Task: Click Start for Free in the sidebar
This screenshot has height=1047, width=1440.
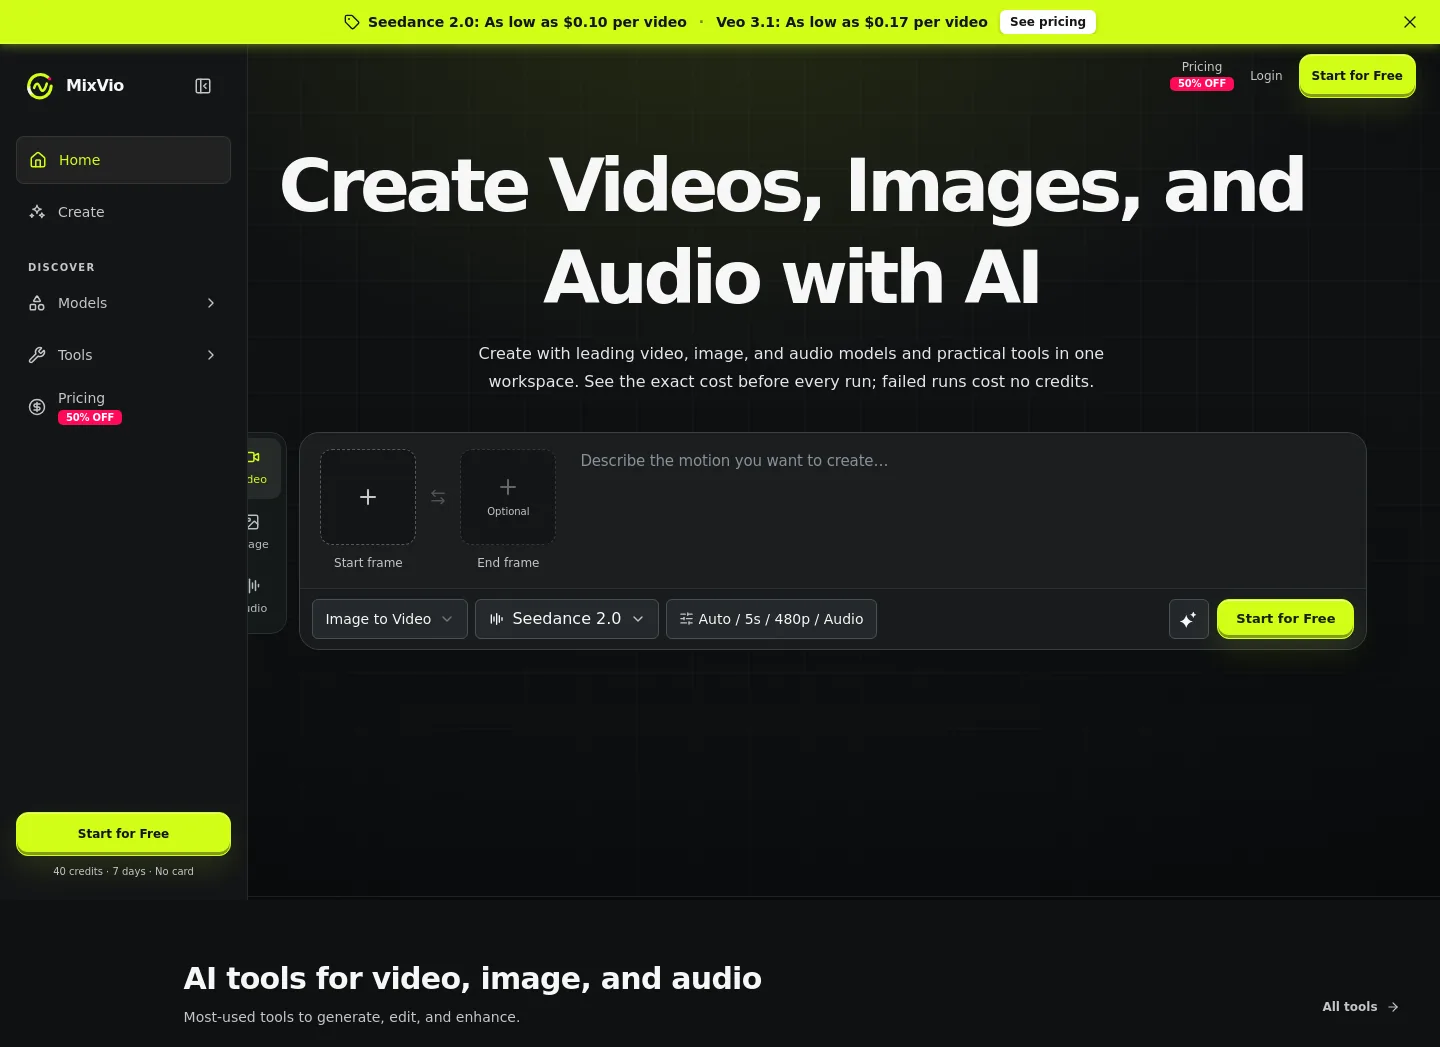Action: [x=123, y=833]
